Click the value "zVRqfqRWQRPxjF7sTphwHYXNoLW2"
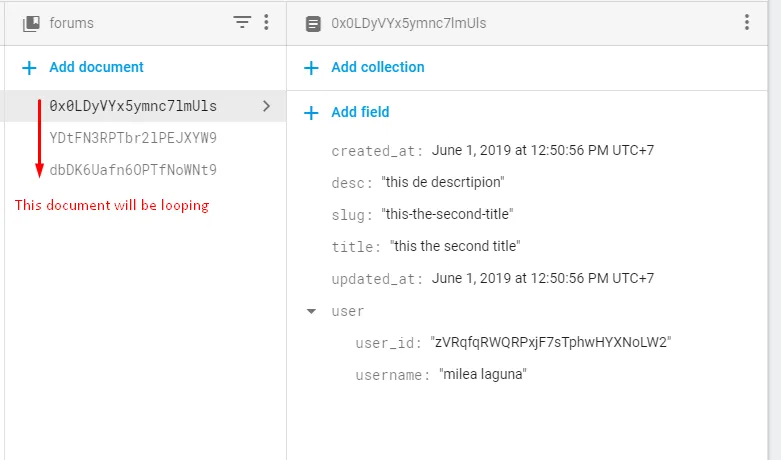 click(x=551, y=343)
